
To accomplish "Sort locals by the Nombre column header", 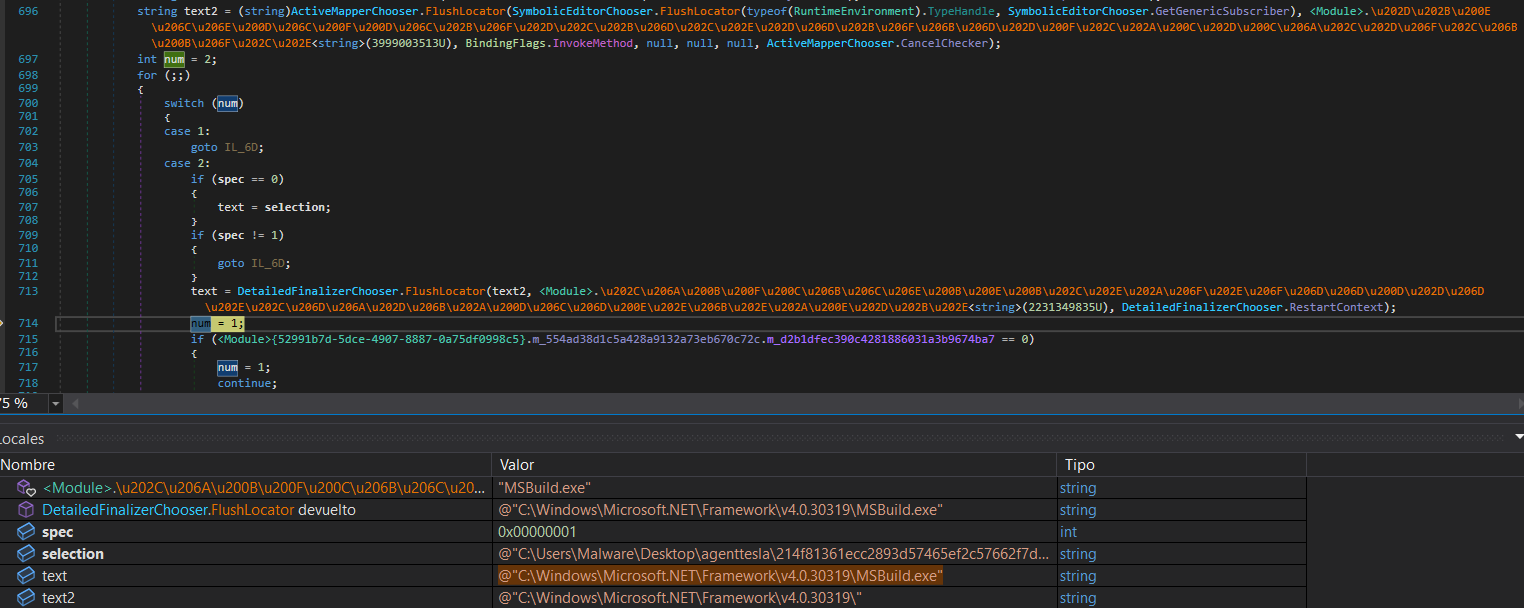I will pyautogui.click(x=28, y=465).
